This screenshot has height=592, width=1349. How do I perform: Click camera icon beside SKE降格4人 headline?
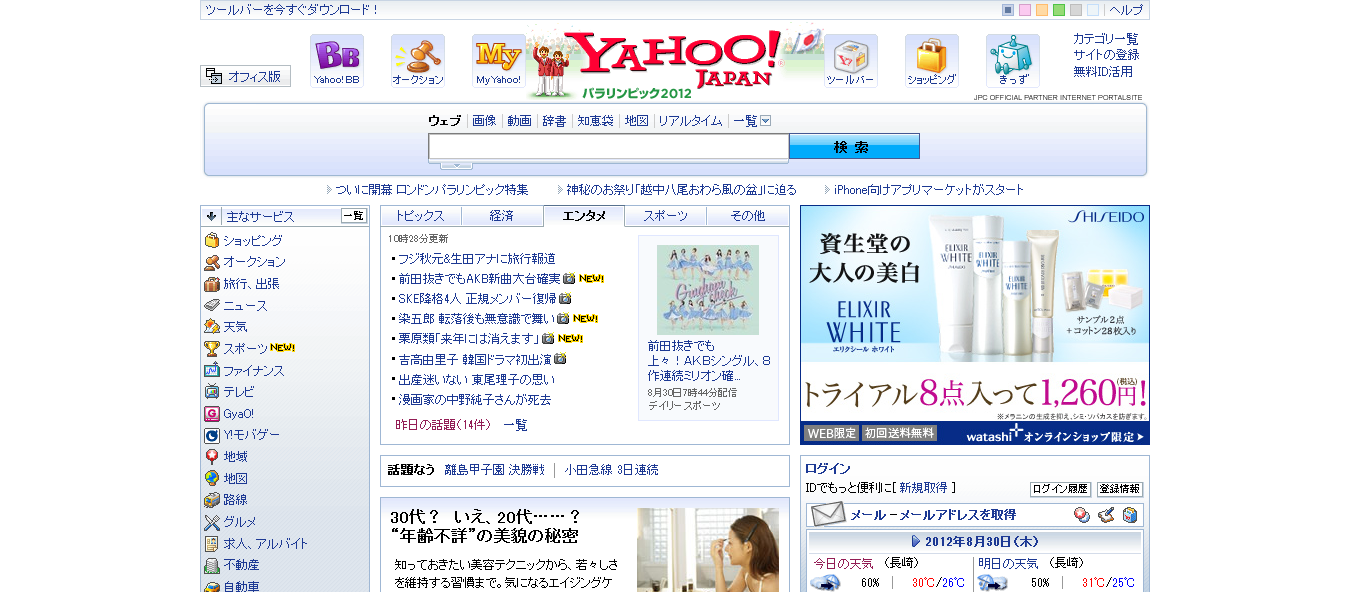(565, 298)
